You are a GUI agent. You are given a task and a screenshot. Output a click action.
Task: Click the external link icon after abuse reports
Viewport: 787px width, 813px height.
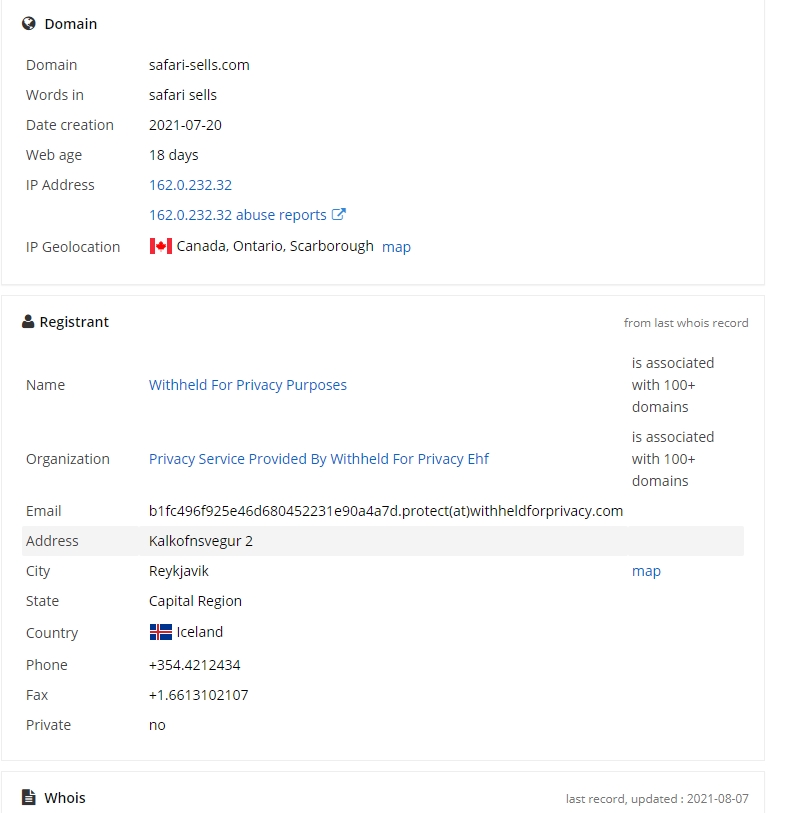[339, 214]
